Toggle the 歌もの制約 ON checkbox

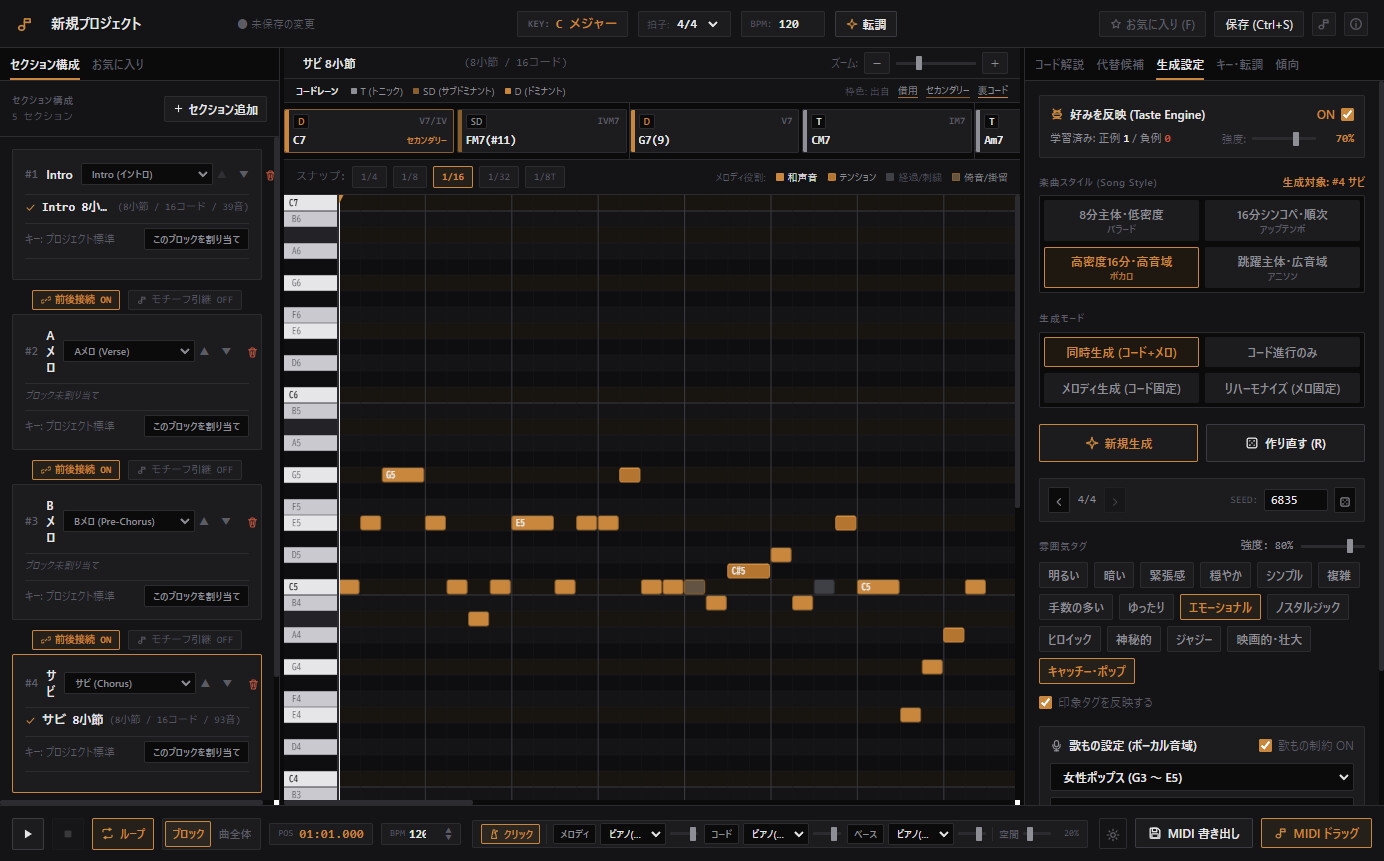(x=1265, y=745)
